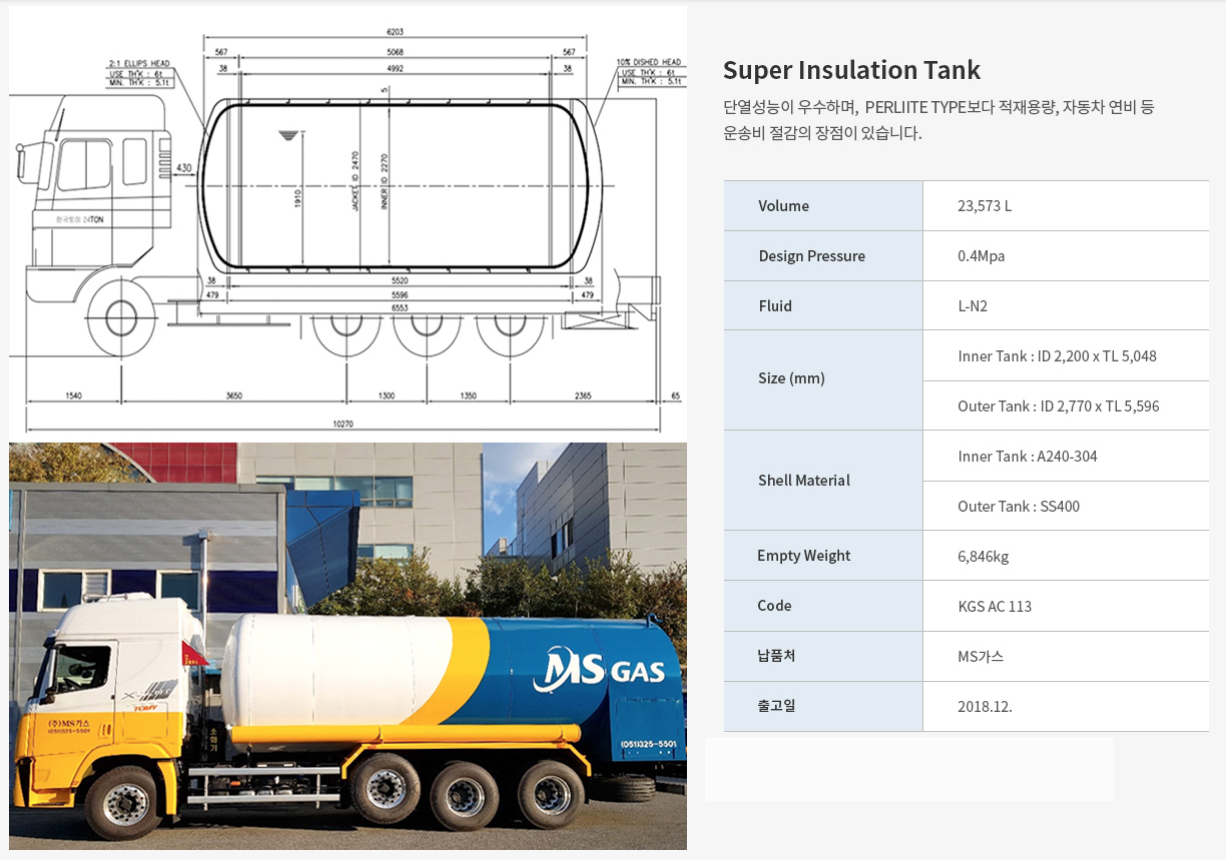Click the L-N2 fluid value
Viewport: 1226px width, 860px height.
pyautogui.click(x=972, y=306)
